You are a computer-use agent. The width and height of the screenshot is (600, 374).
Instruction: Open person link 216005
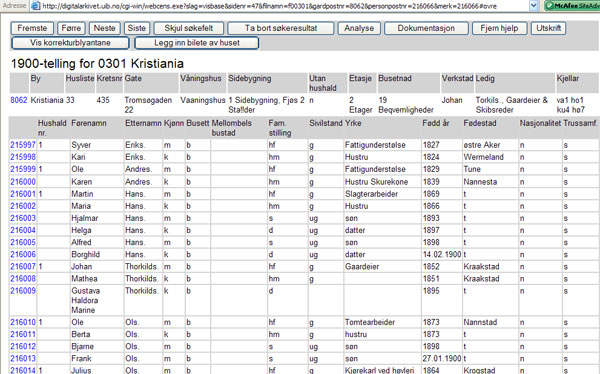23,242
